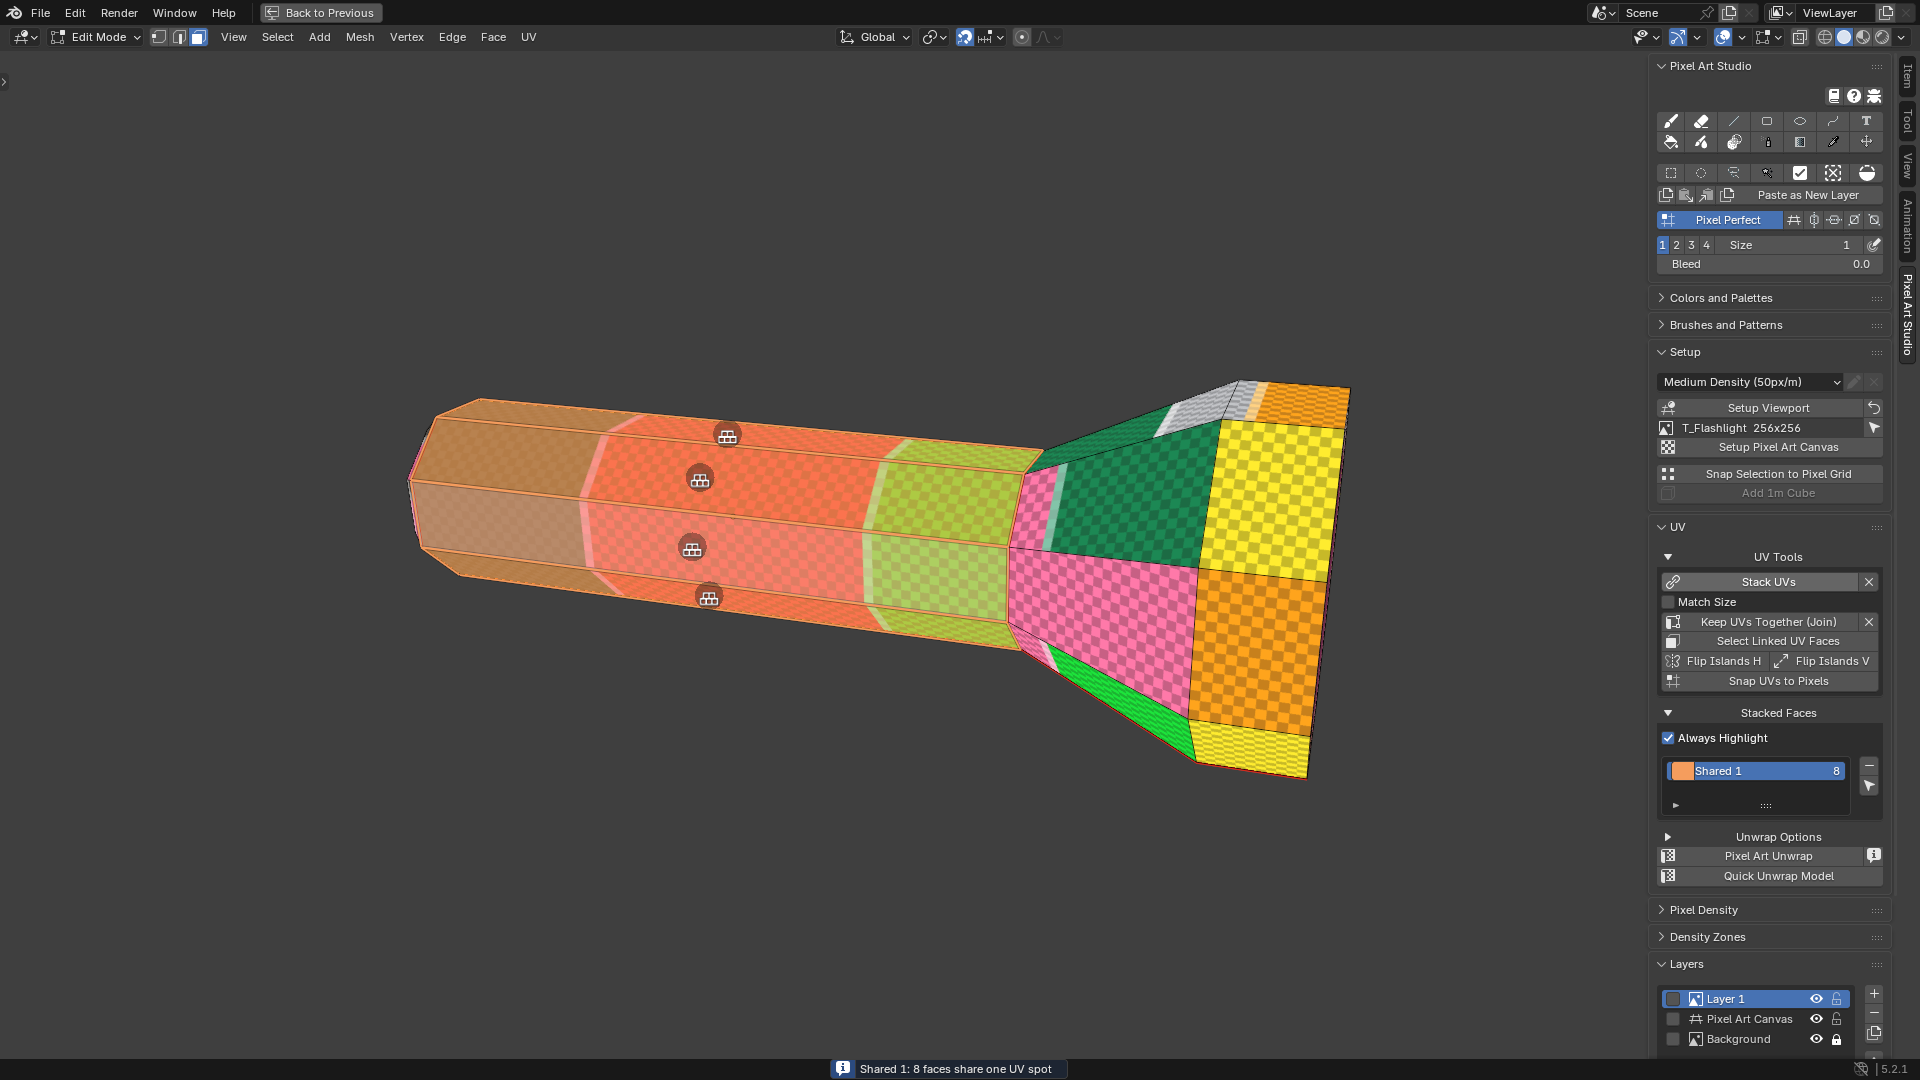Click the Back to Previous button

[x=321, y=13]
